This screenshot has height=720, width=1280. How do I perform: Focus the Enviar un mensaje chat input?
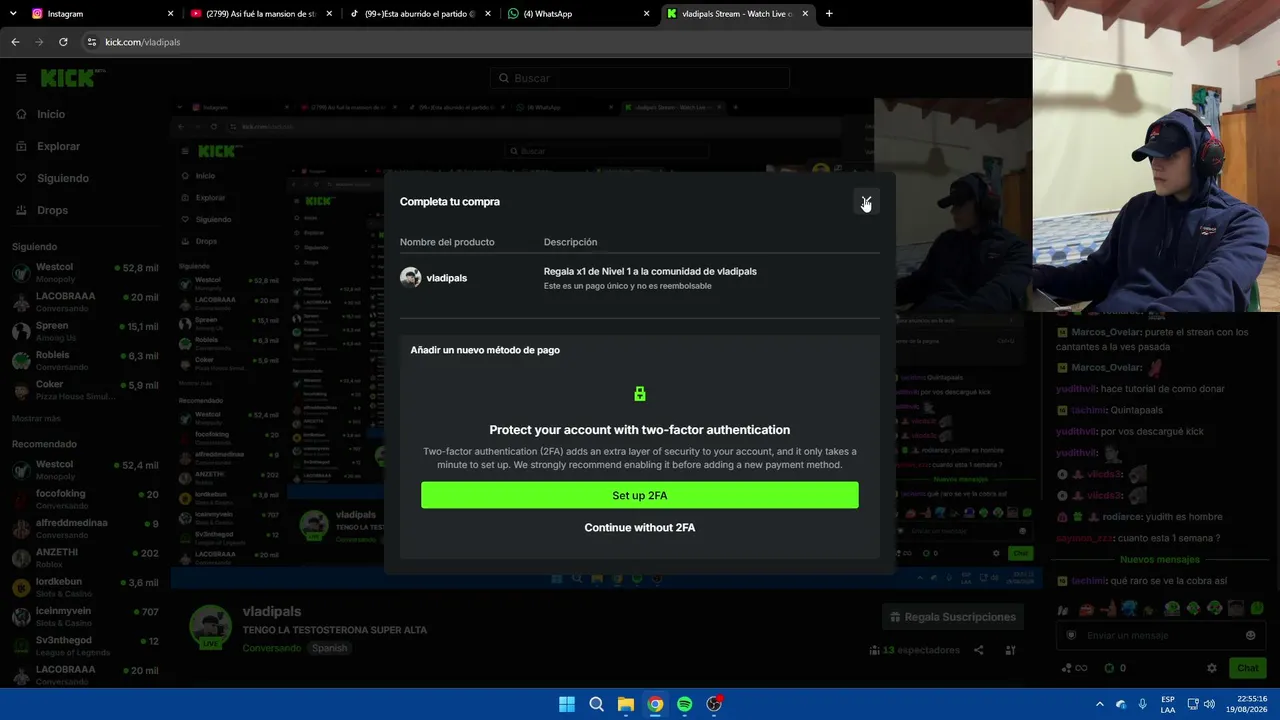point(1158,635)
